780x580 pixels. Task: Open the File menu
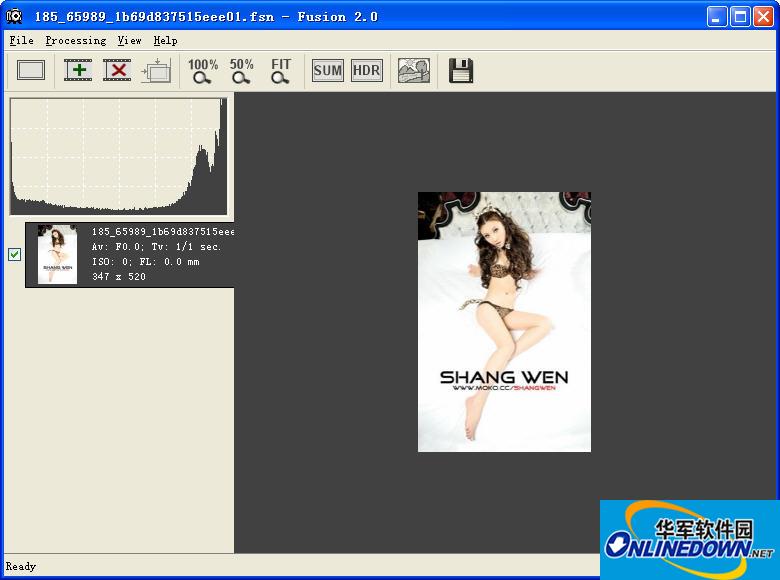[x=21, y=40]
